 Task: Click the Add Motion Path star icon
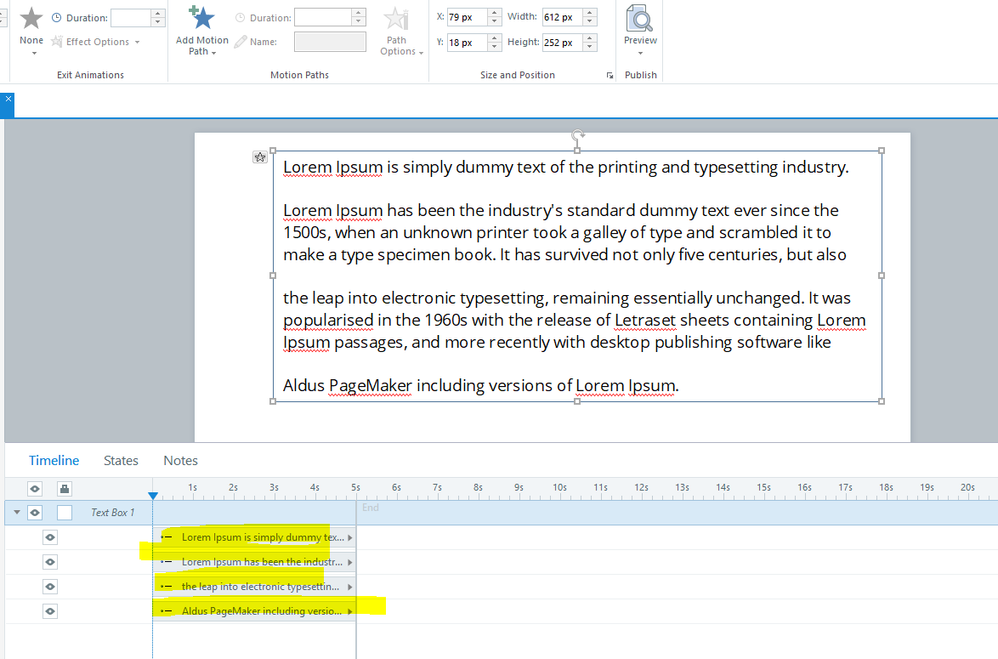(x=202, y=18)
